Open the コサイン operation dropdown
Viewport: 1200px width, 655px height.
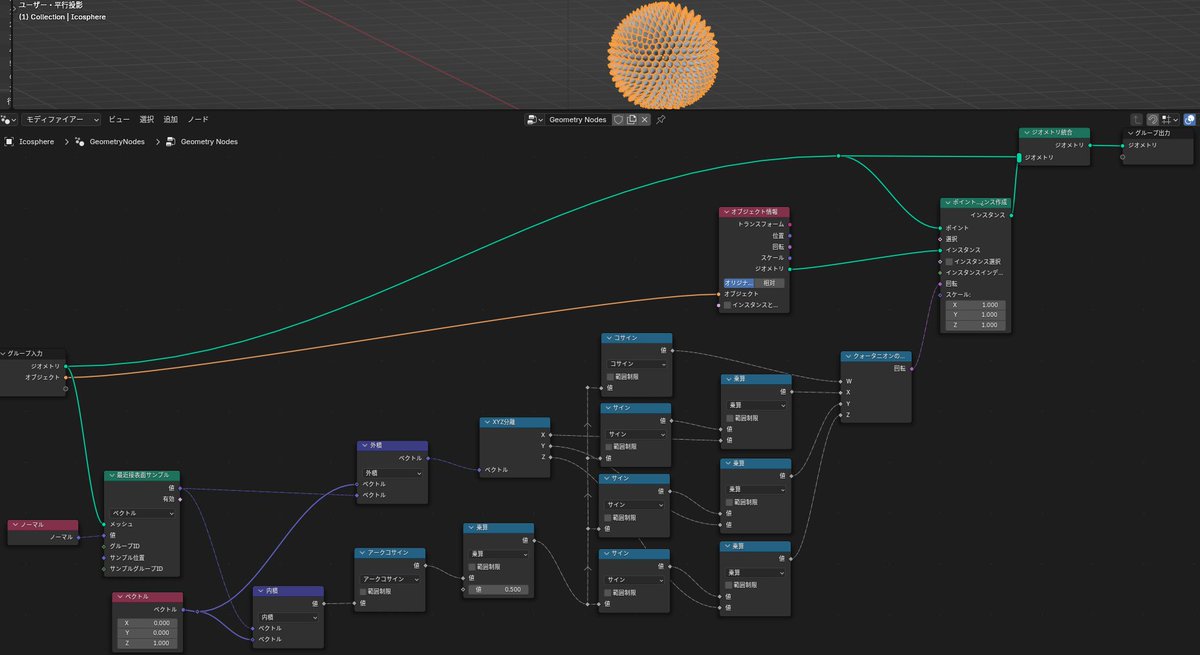pyautogui.click(x=637, y=364)
